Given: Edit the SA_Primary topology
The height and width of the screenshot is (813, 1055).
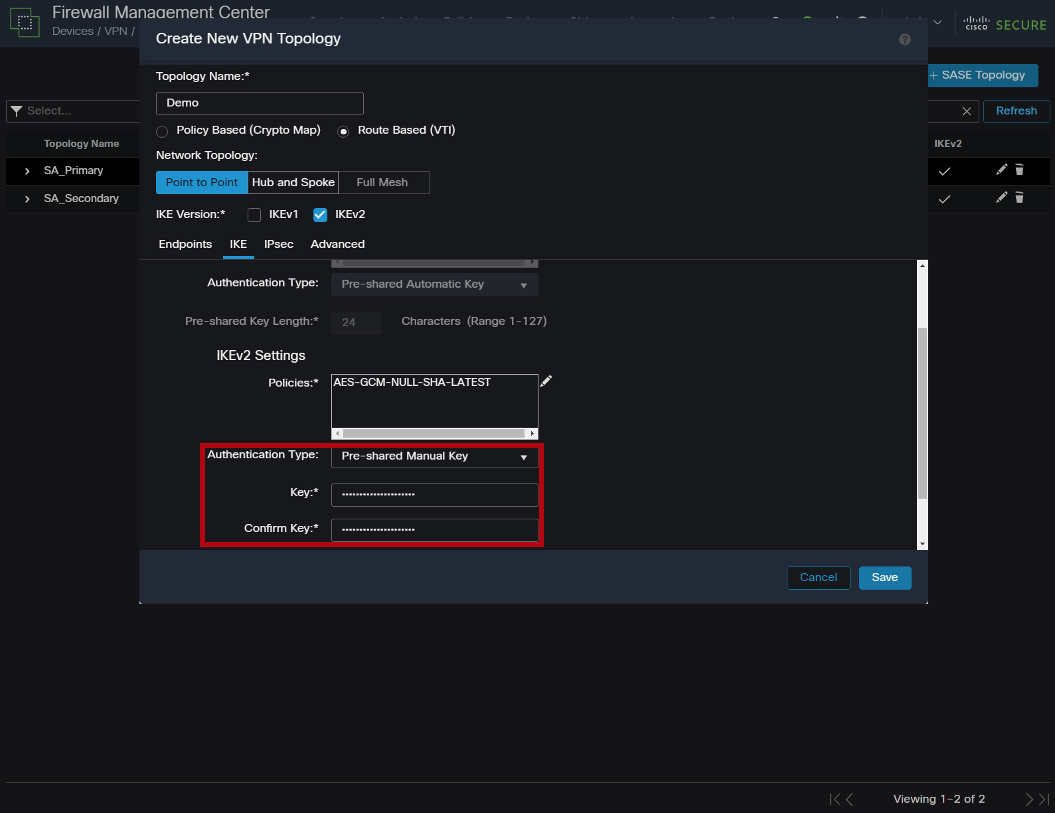Looking at the screenshot, I should [x=1001, y=170].
